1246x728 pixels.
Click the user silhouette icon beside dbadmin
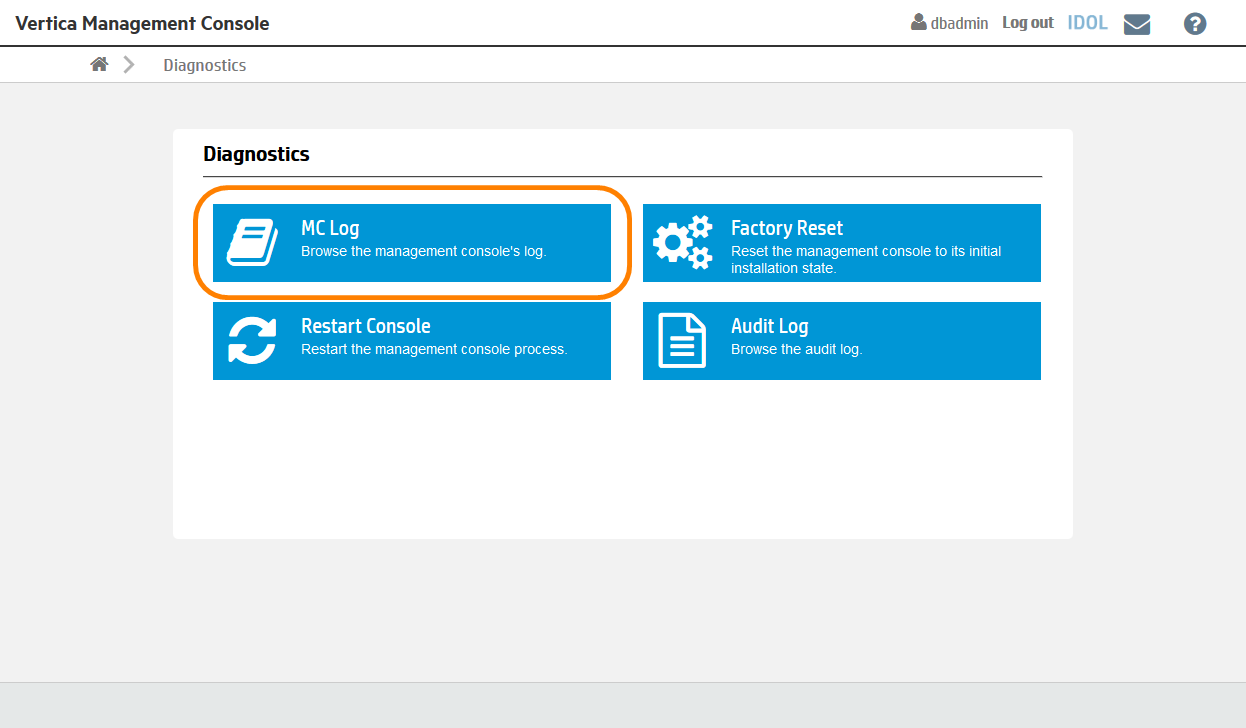918,22
